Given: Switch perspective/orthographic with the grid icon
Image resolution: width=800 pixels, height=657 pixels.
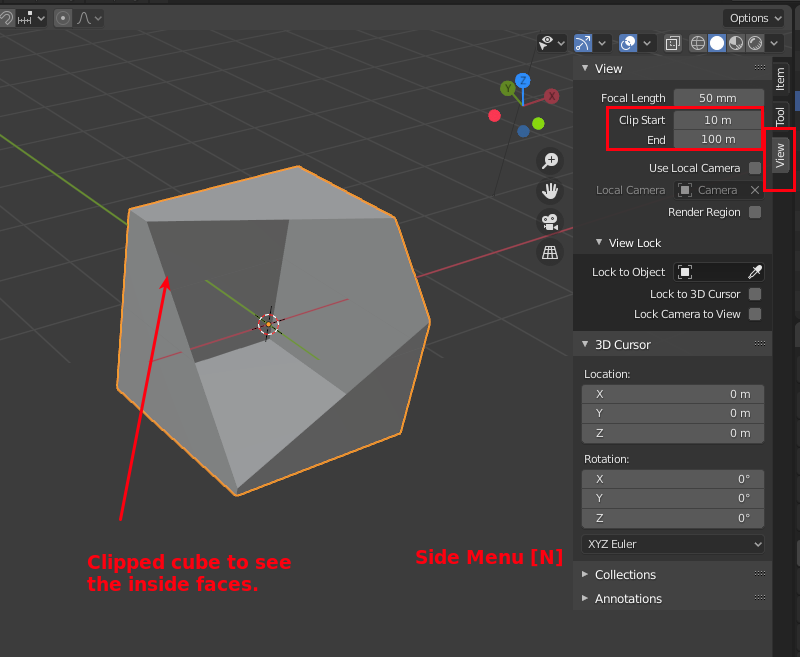Looking at the screenshot, I should pyautogui.click(x=549, y=252).
